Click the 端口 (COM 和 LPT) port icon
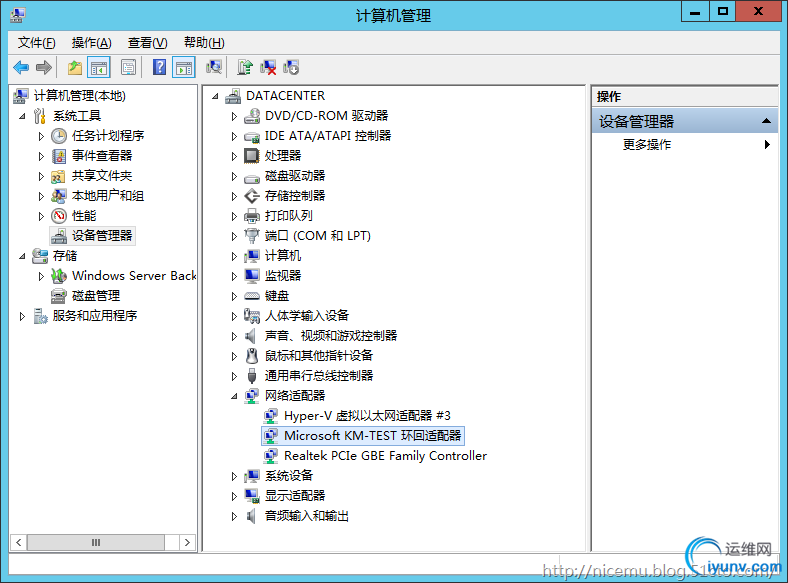Viewport: 788px width, 583px height. point(252,236)
